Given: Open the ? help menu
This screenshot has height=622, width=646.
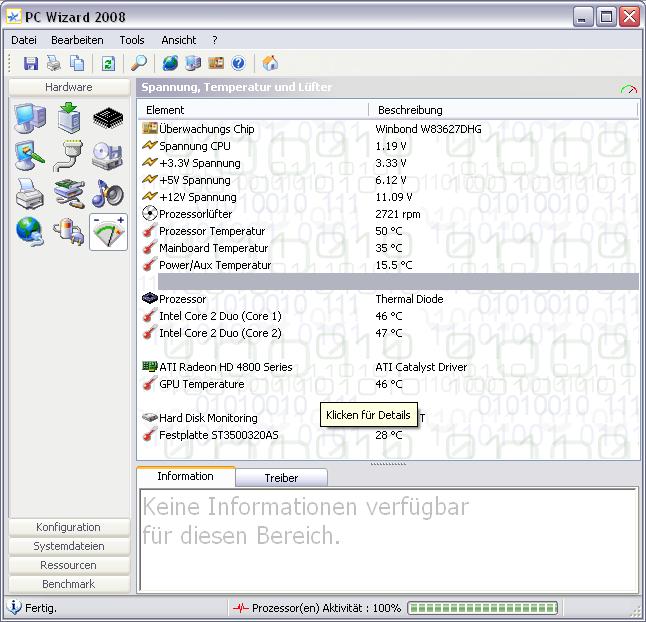Looking at the screenshot, I should [x=215, y=40].
